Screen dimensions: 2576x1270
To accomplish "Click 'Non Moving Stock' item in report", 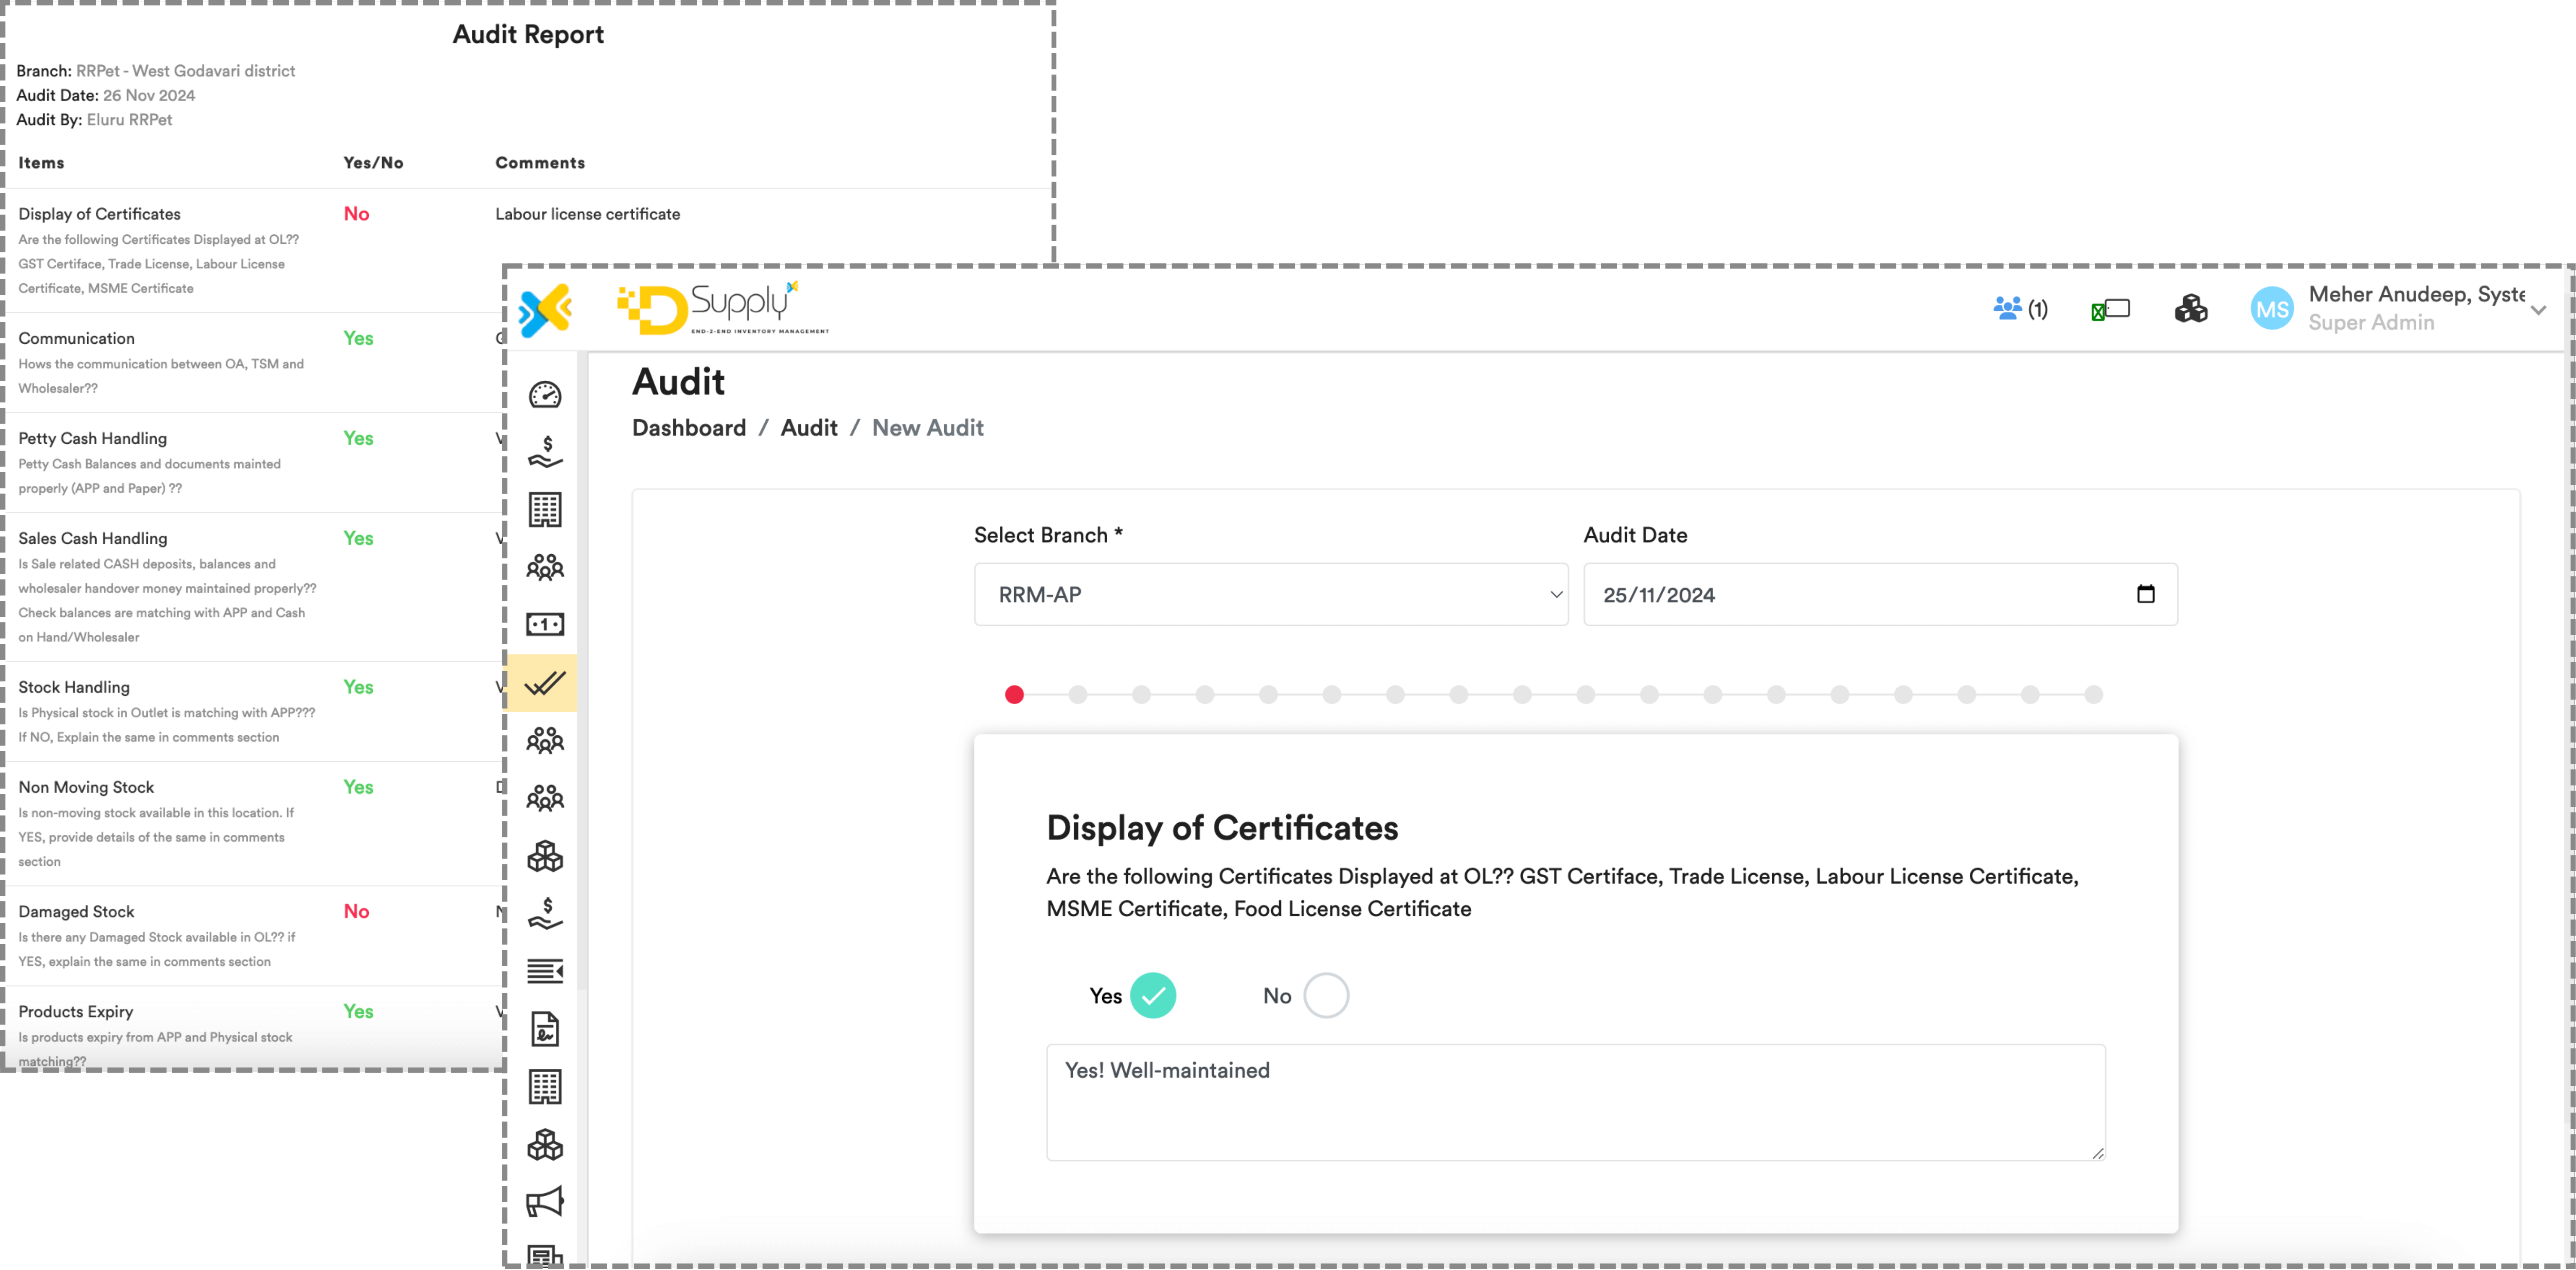I will (x=86, y=788).
